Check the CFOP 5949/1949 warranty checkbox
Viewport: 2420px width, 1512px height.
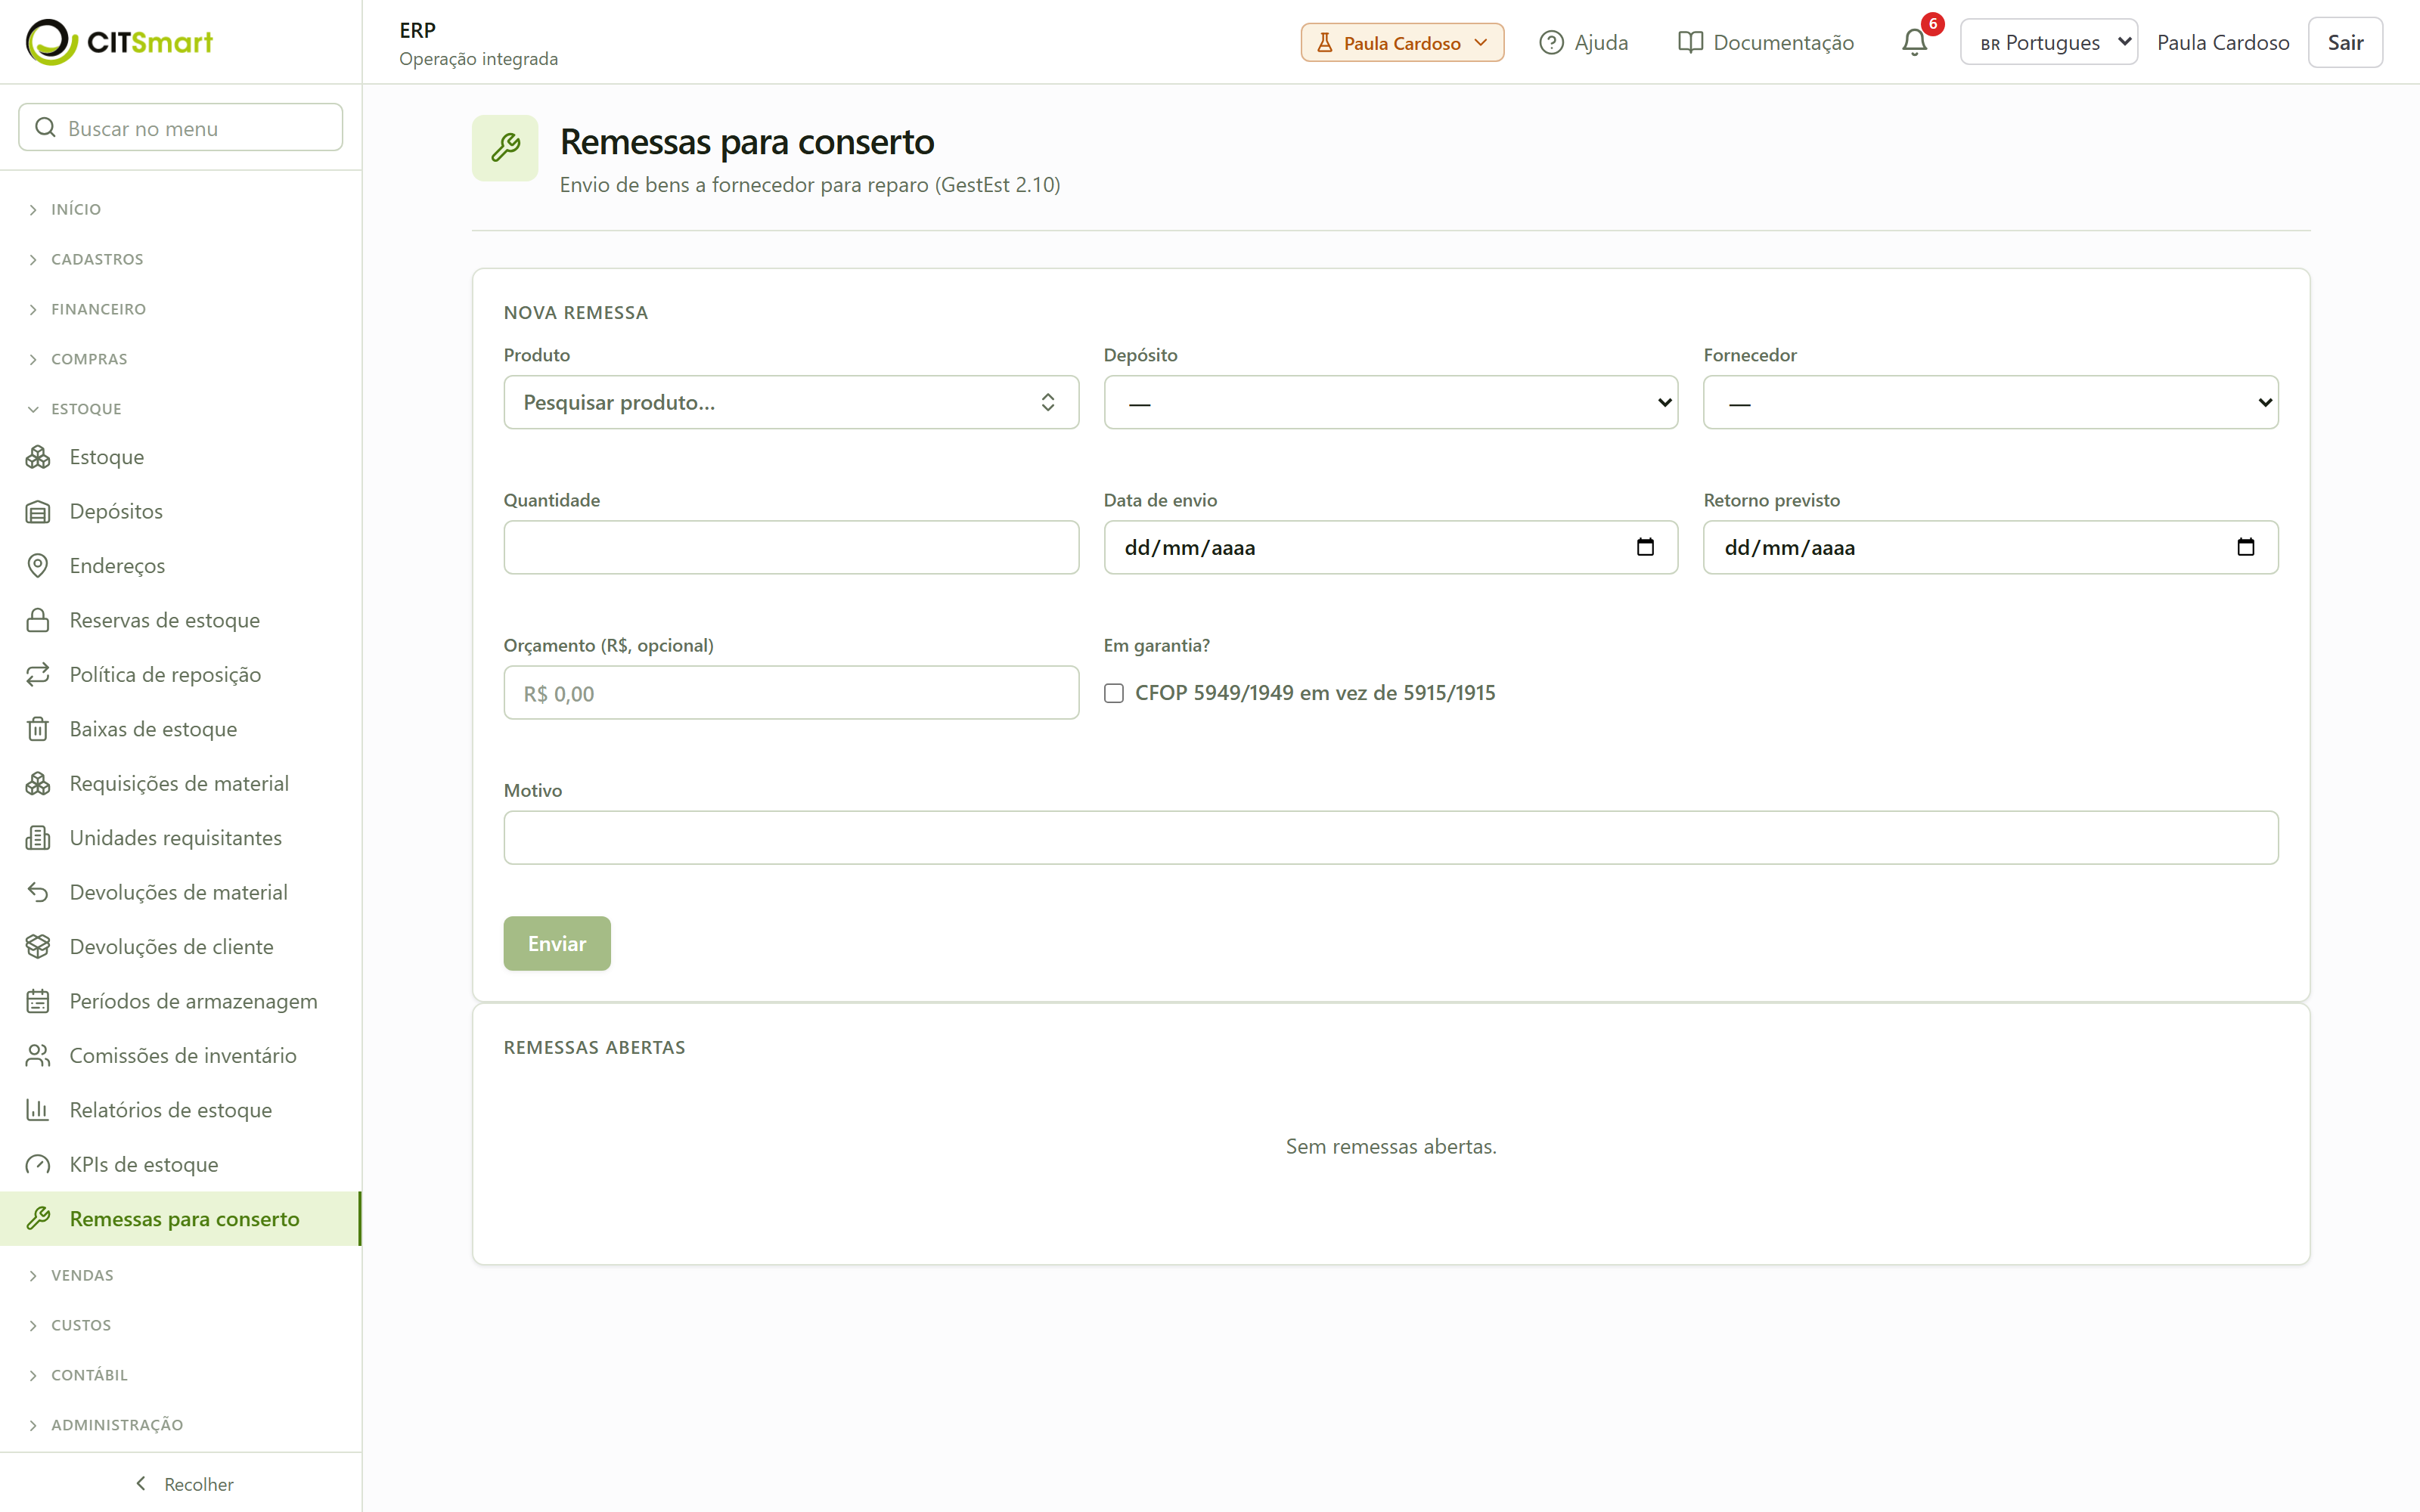click(1114, 693)
